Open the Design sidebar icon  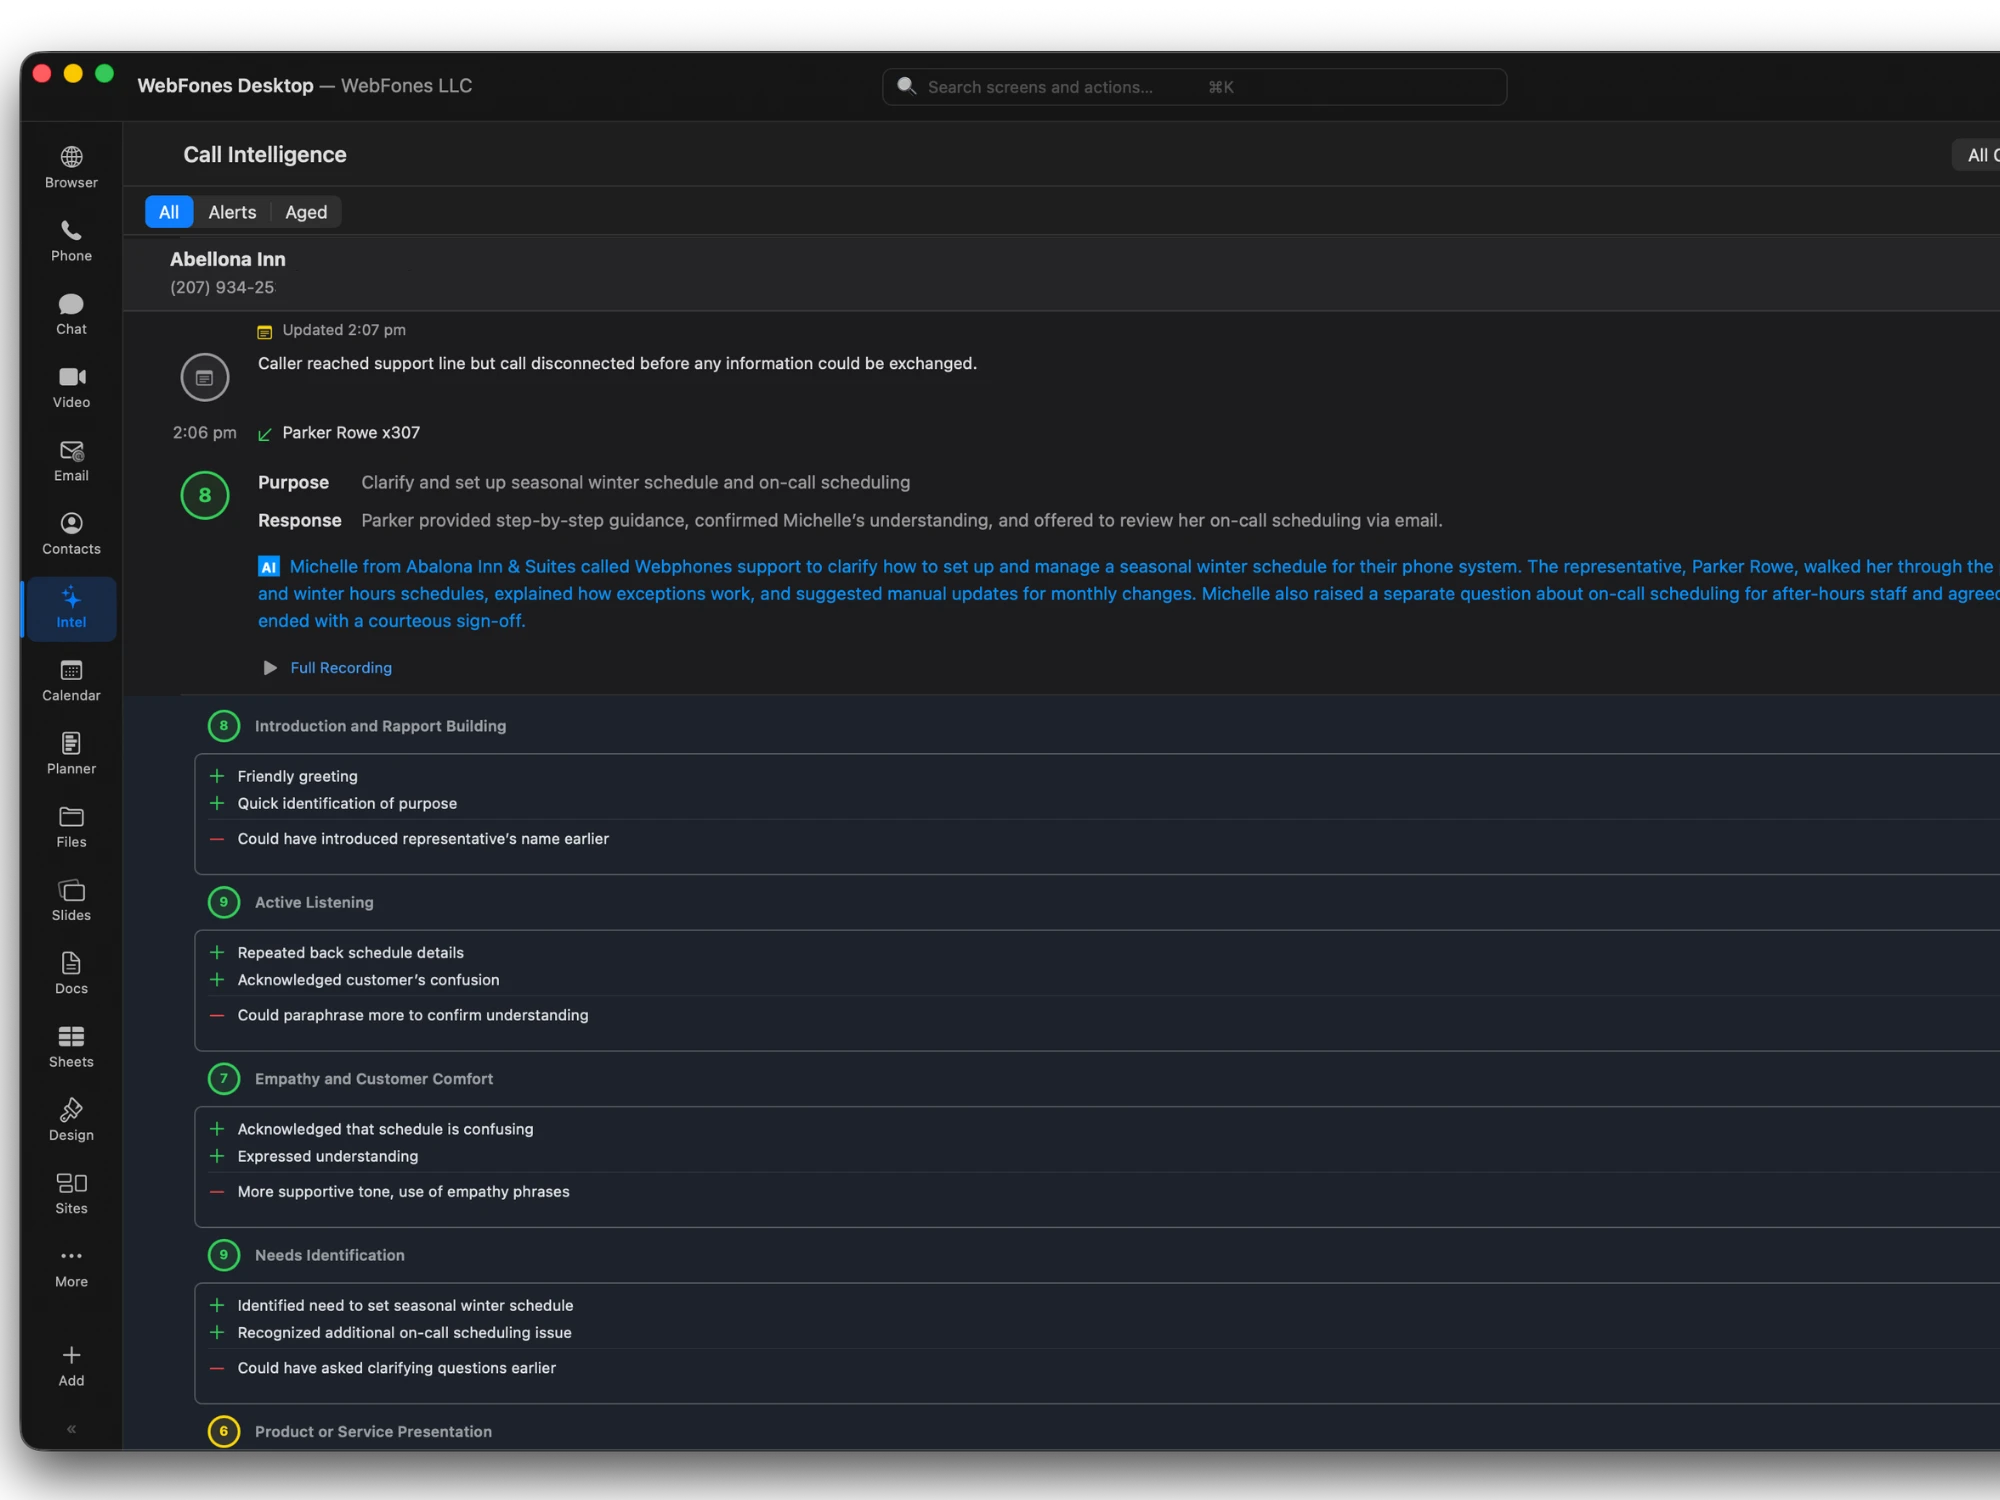click(x=71, y=1121)
